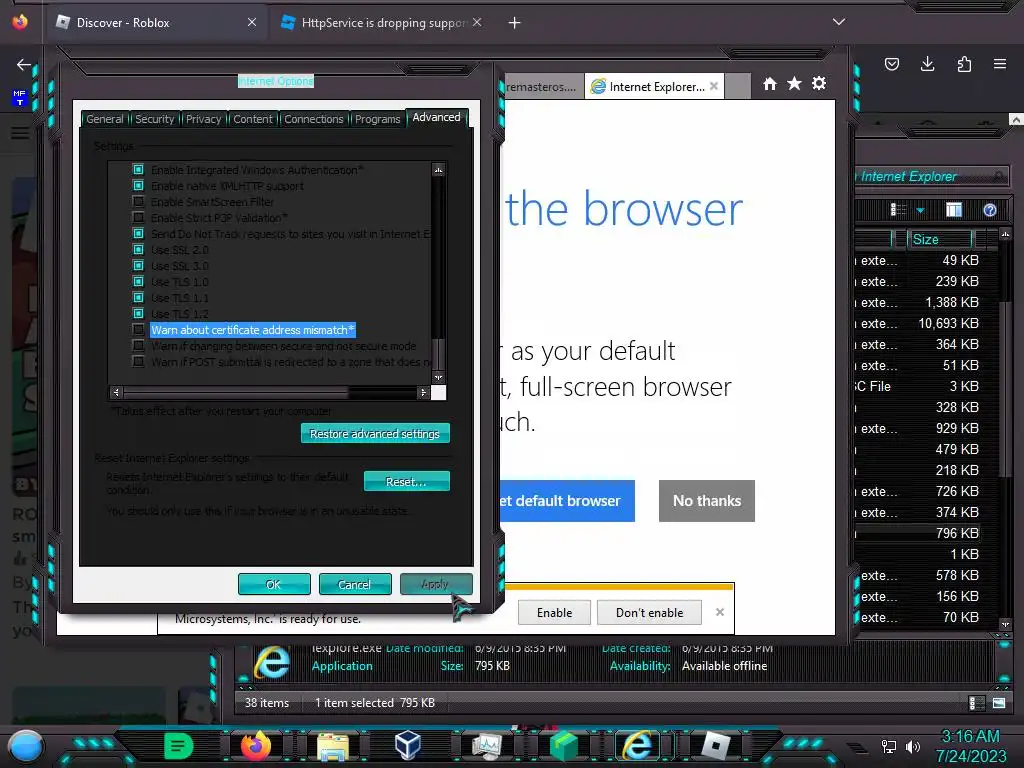Click the Explorer search magnifier icon
Screen dimensions: 1024x768
coord(999,176)
